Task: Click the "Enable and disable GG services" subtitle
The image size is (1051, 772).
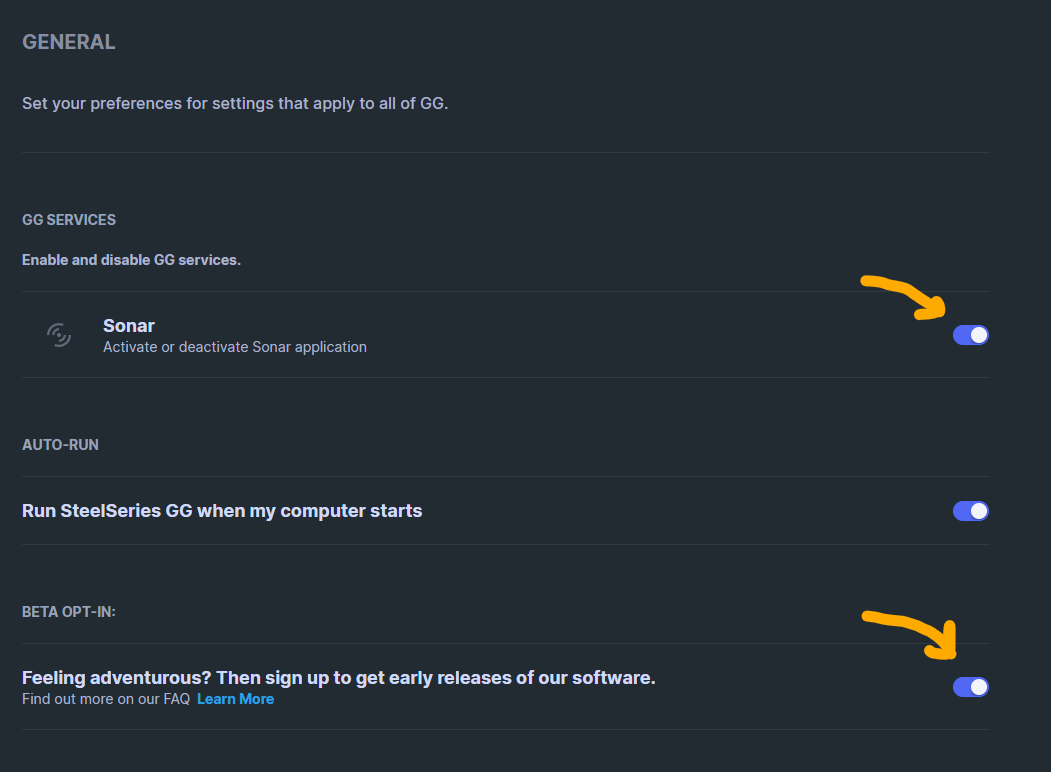Action: click(x=131, y=260)
